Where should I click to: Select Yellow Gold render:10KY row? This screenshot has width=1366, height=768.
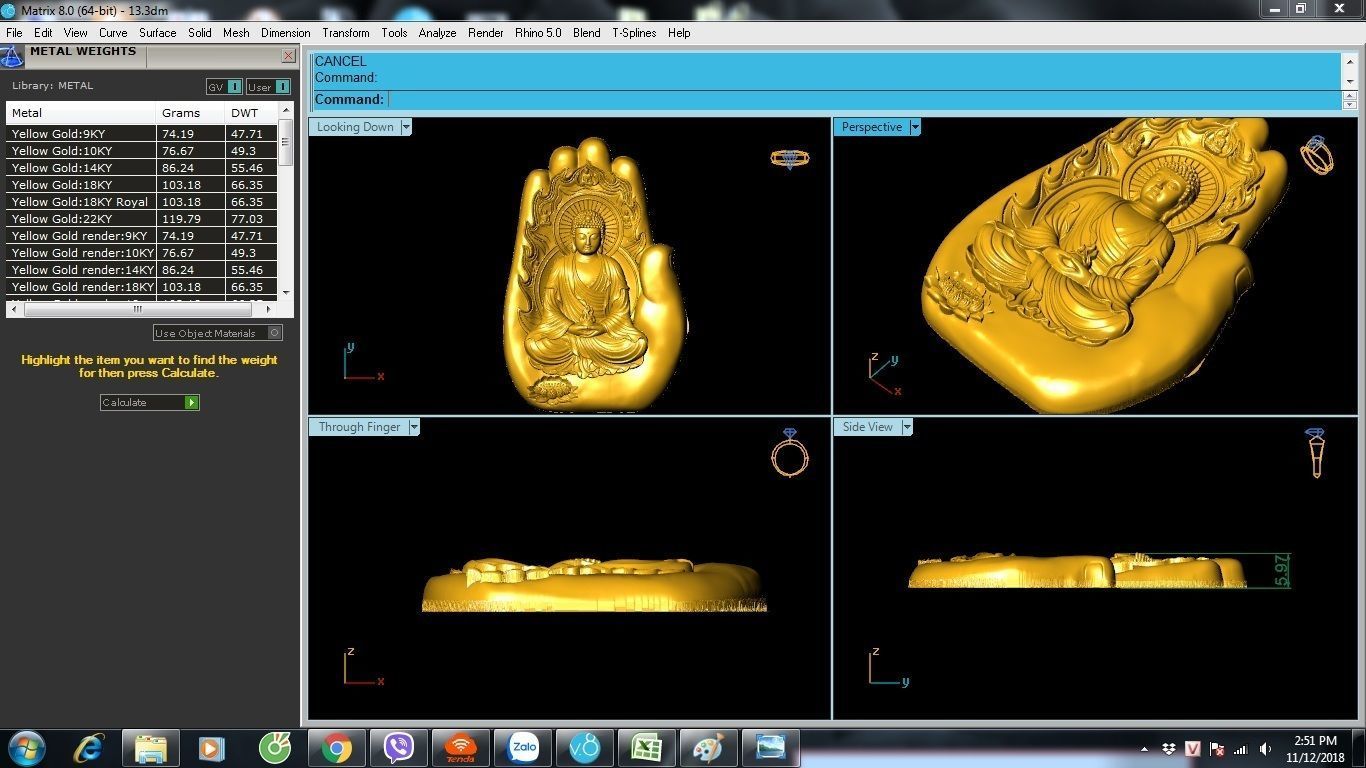141,253
